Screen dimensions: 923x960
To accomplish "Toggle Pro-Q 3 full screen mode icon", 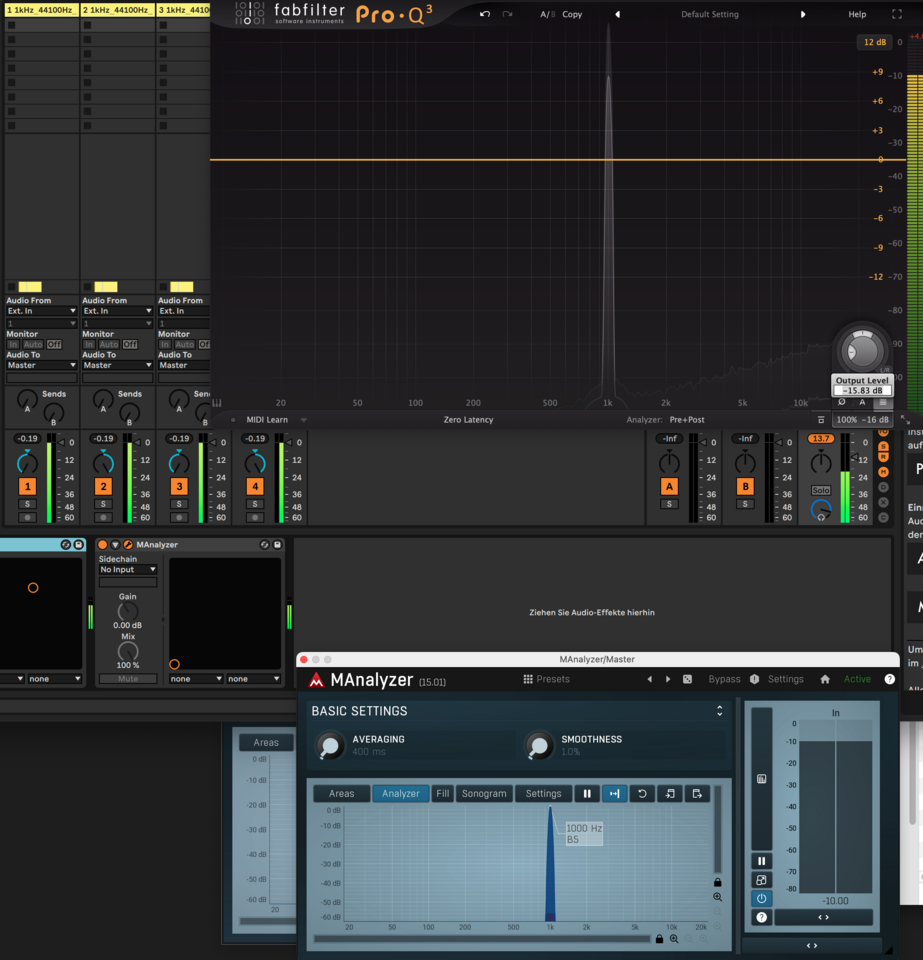I will point(897,14).
